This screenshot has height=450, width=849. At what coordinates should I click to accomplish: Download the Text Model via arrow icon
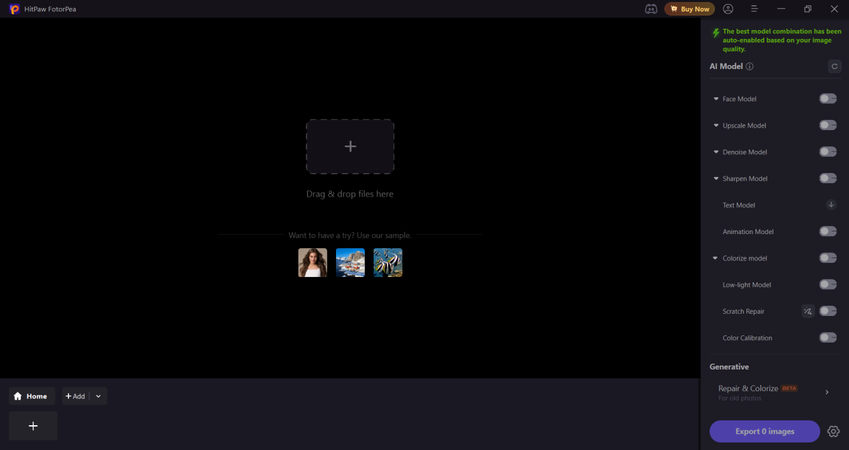(x=831, y=205)
